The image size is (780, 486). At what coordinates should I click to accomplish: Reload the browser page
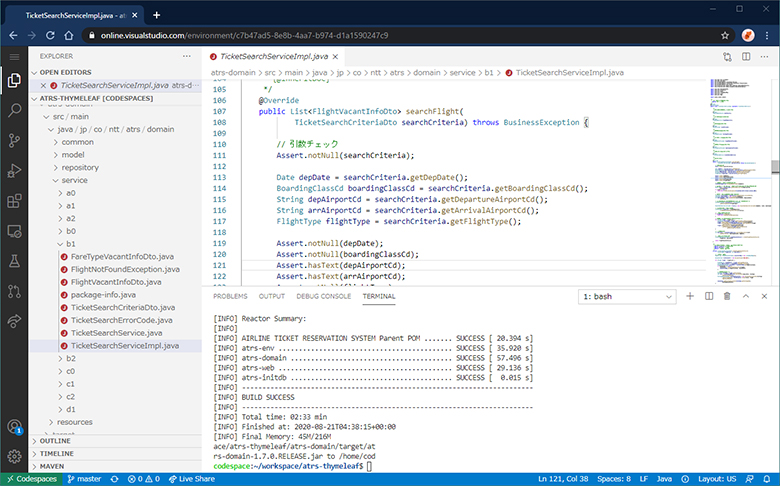point(50,35)
